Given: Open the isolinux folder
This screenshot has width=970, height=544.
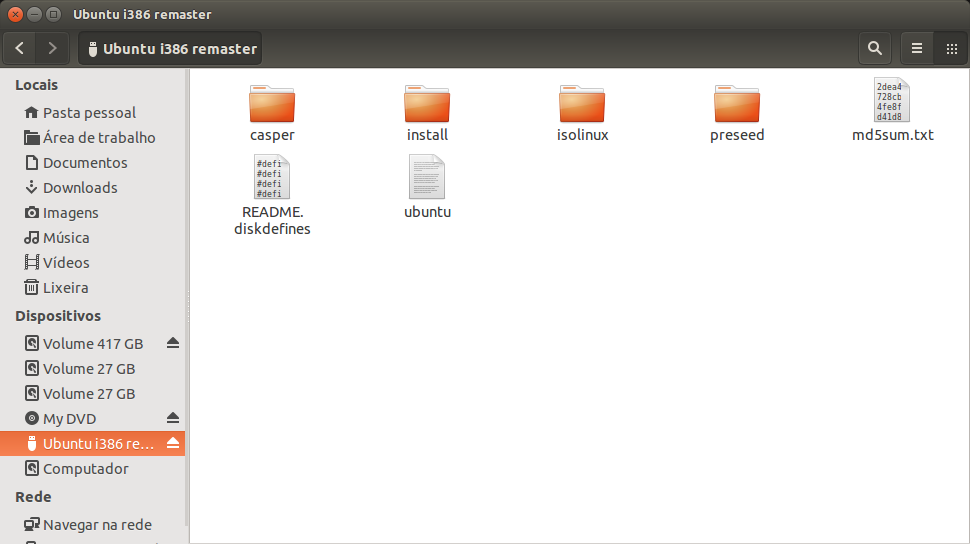Looking at the screenshot, I should pos(582,103).
